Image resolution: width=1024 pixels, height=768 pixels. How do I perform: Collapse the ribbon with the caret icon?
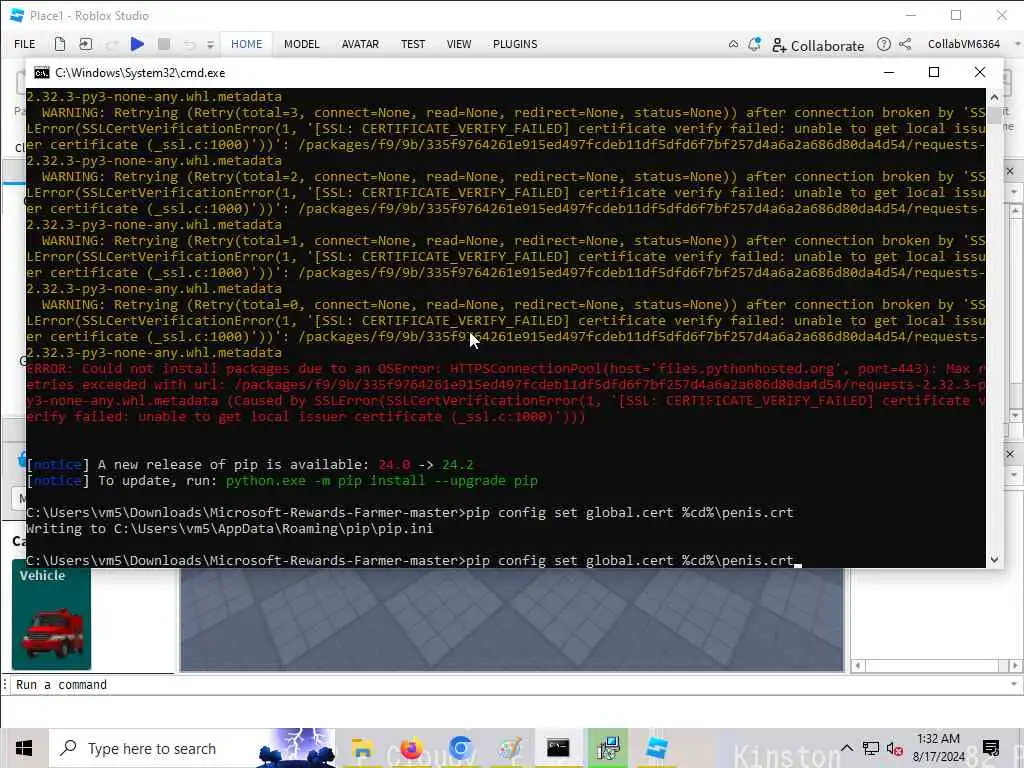733,44
